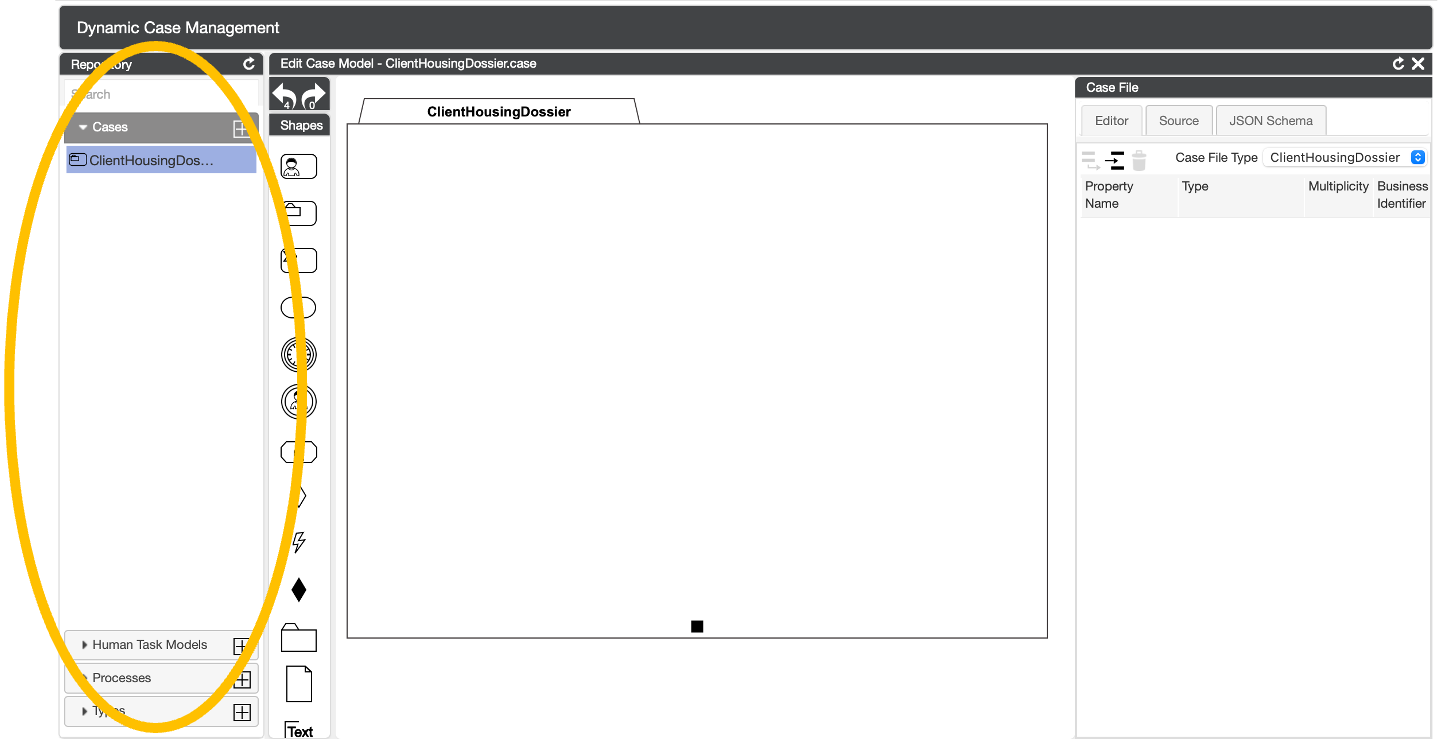Click the trash icon in Case File
The height and width of the screenshot is (742, 1439).
pos(1139,160)
